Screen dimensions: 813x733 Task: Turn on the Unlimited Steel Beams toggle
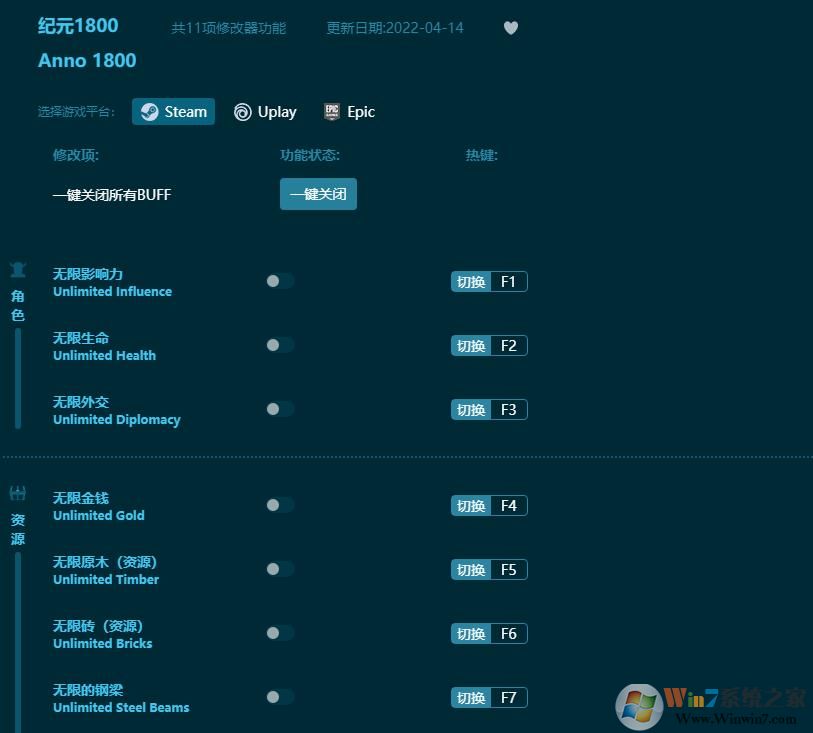tap(279, 697)
